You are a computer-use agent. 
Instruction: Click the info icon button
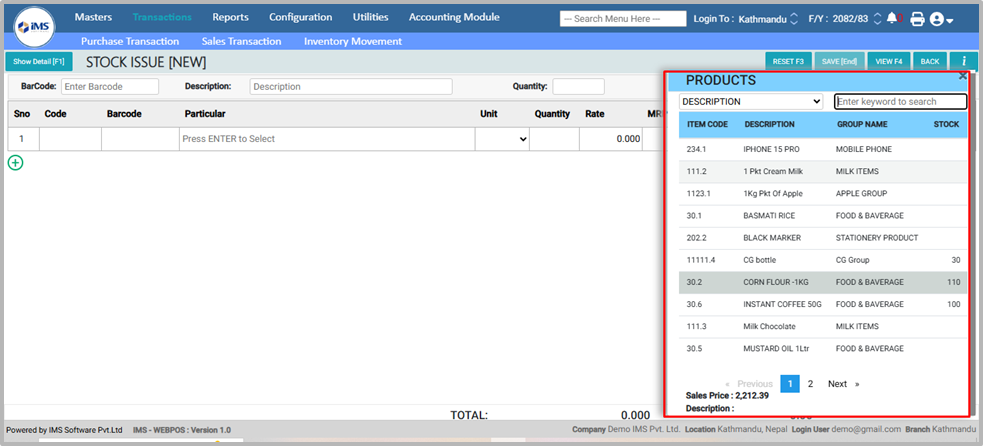(x=962, y=61)
